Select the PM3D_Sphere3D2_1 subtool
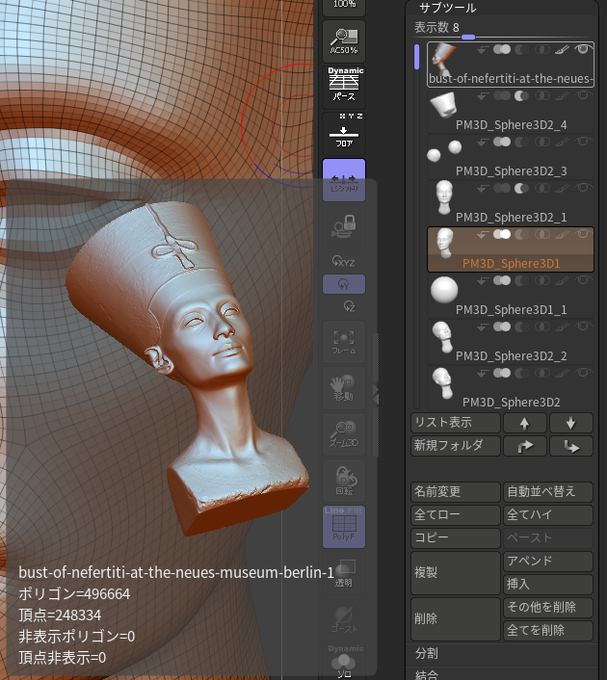Screen dimensions: 607x680 510,204
